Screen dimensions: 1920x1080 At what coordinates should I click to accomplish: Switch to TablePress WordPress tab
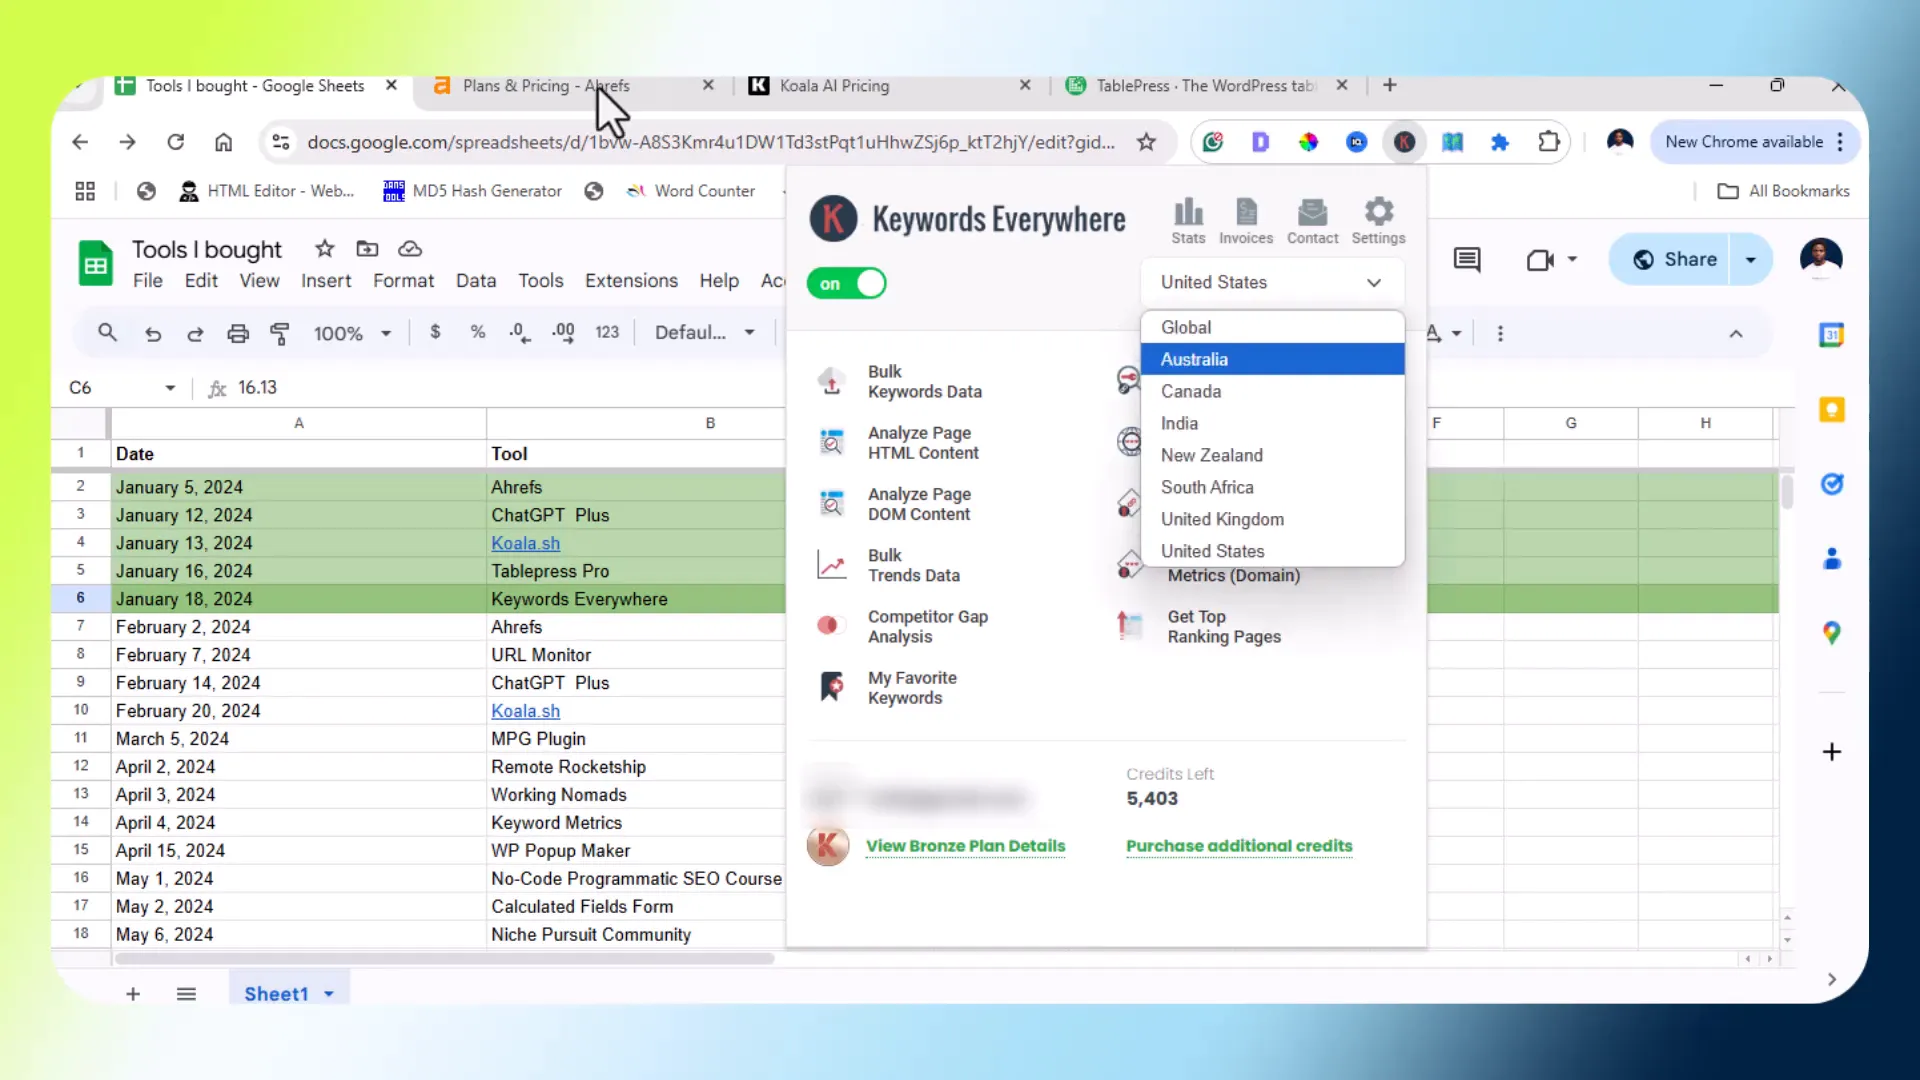(x=1205, y=86)
